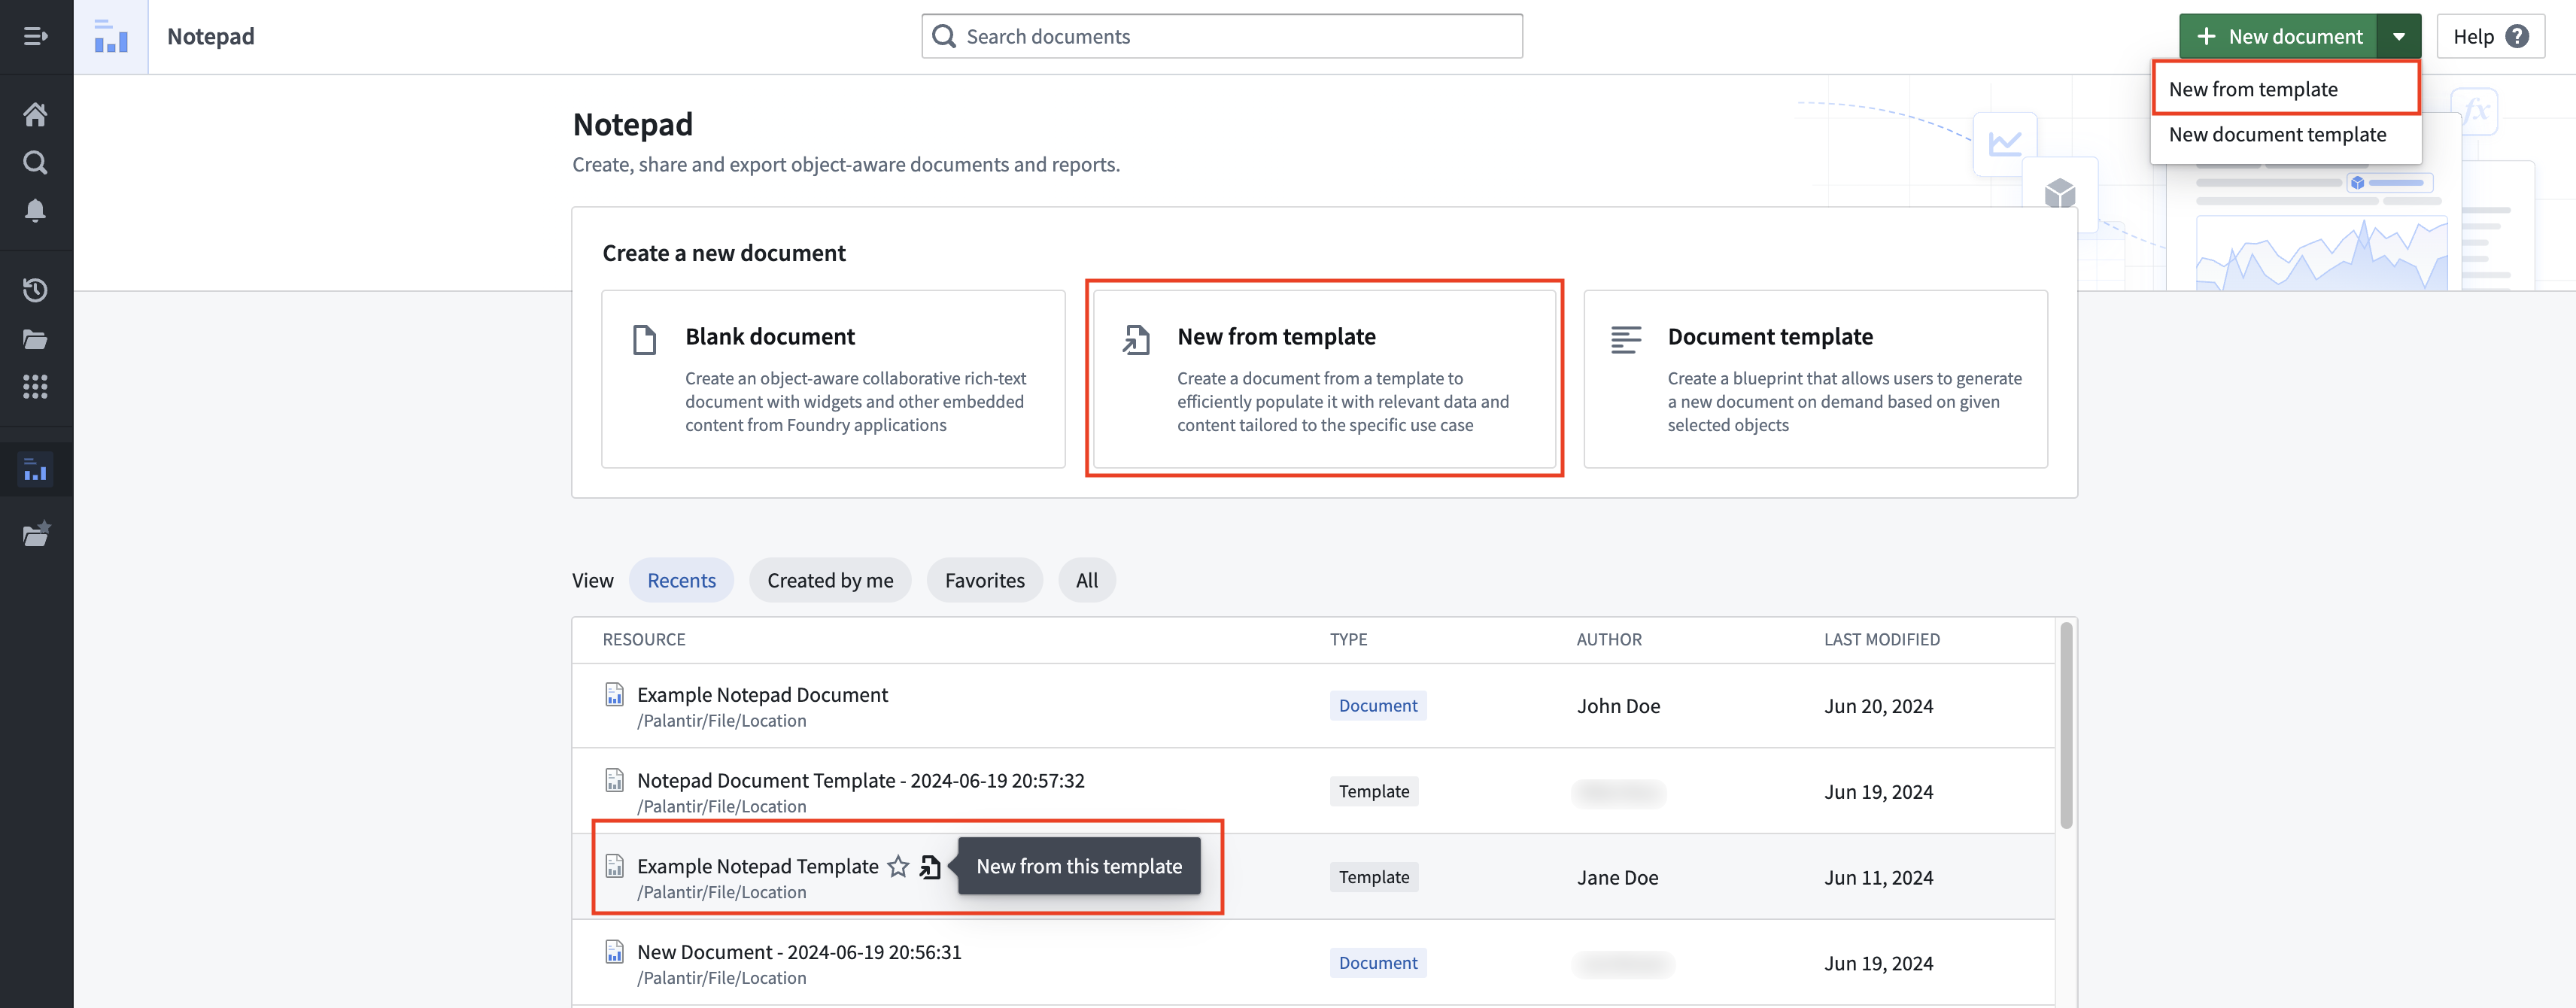Click file icon of Example Notepad Template
The image size is (2576, 1008).
pyautogui.click(x=615, y=866)
